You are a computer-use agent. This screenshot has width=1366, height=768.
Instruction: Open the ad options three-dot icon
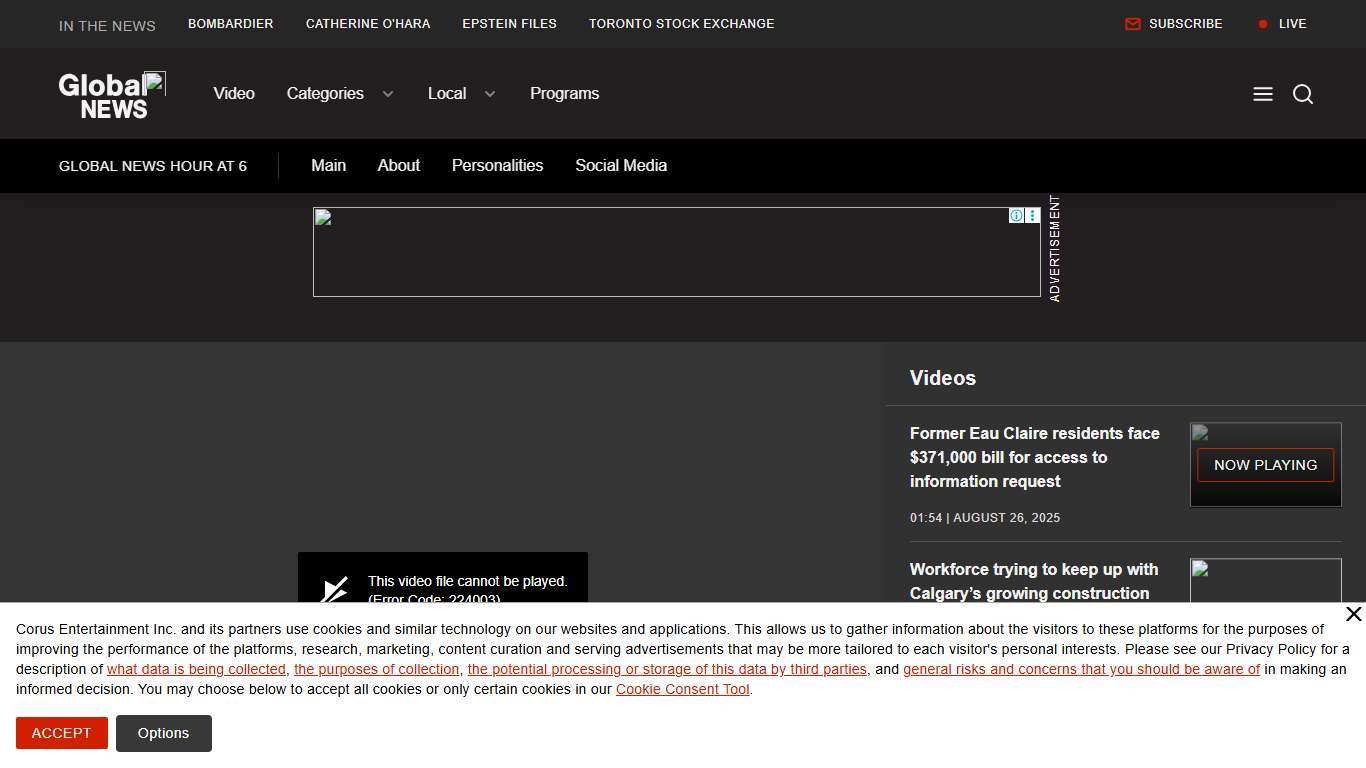point(1032,216)
